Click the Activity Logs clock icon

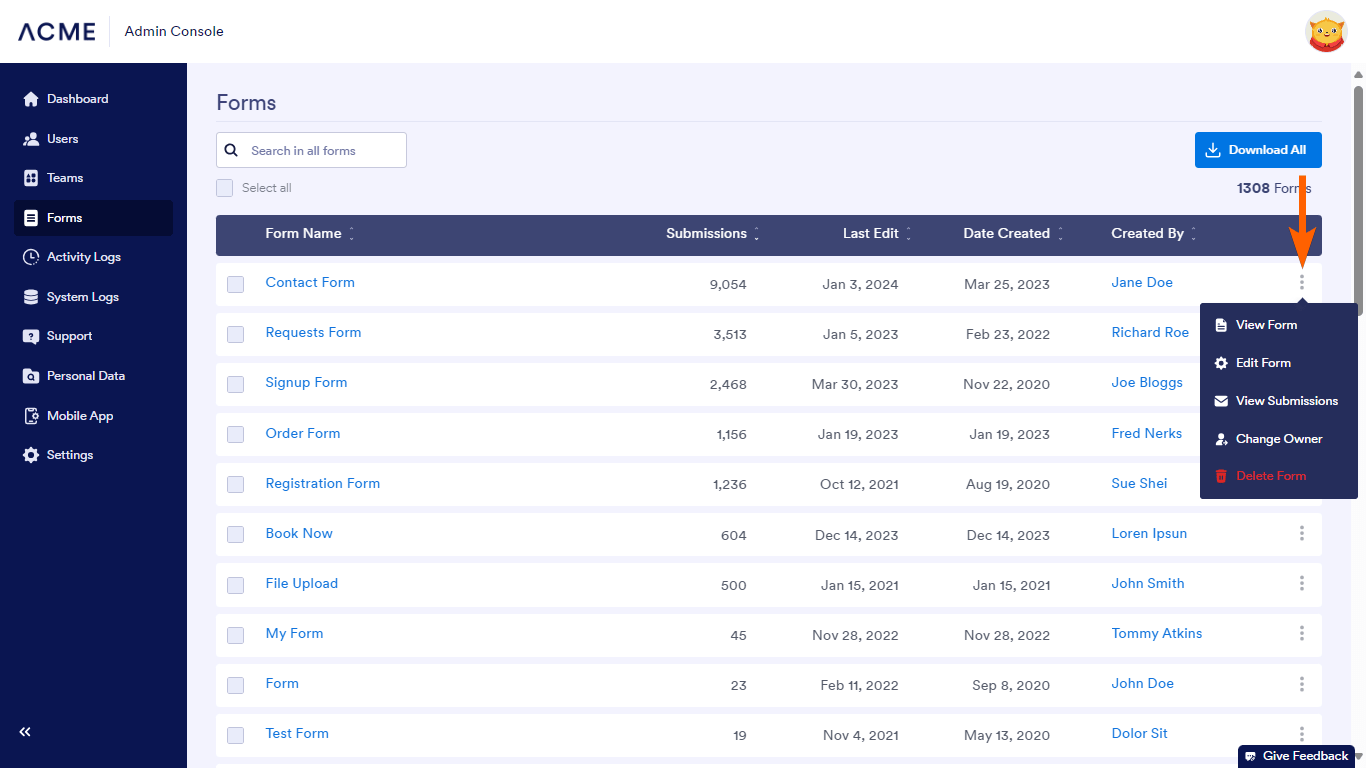[x=31, y=257]
